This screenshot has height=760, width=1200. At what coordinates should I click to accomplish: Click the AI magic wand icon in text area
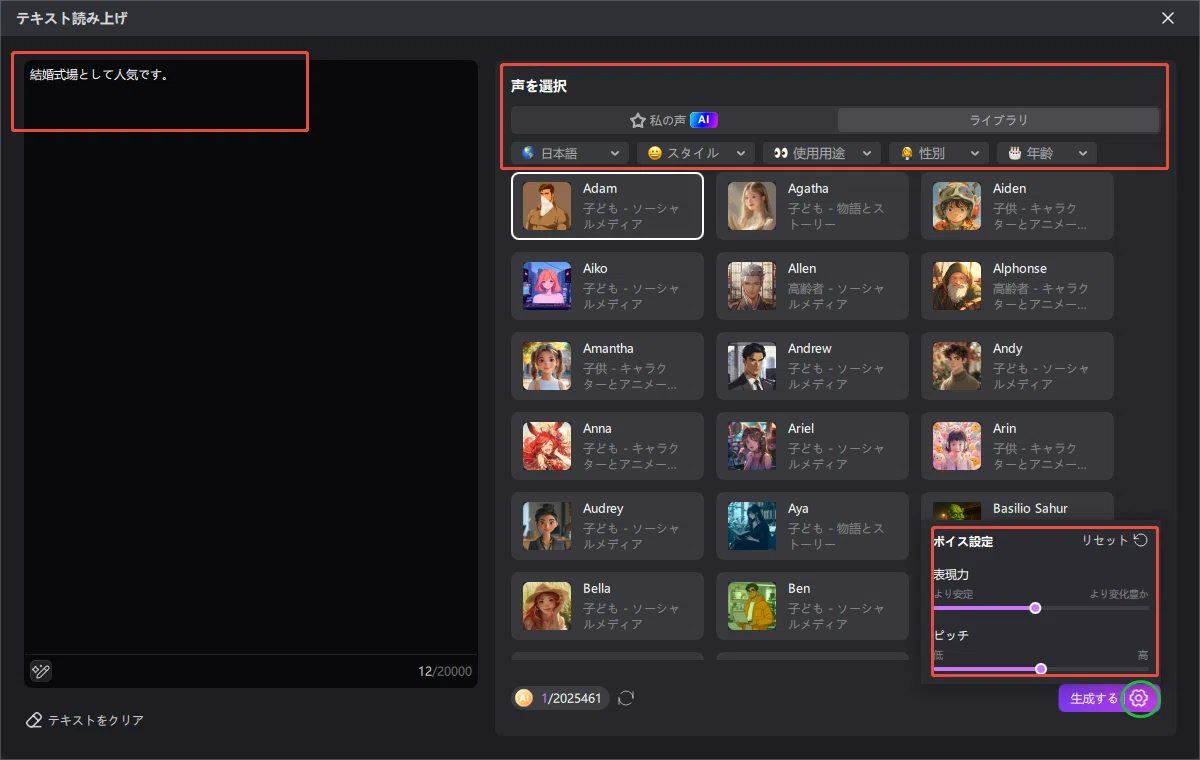40,671
